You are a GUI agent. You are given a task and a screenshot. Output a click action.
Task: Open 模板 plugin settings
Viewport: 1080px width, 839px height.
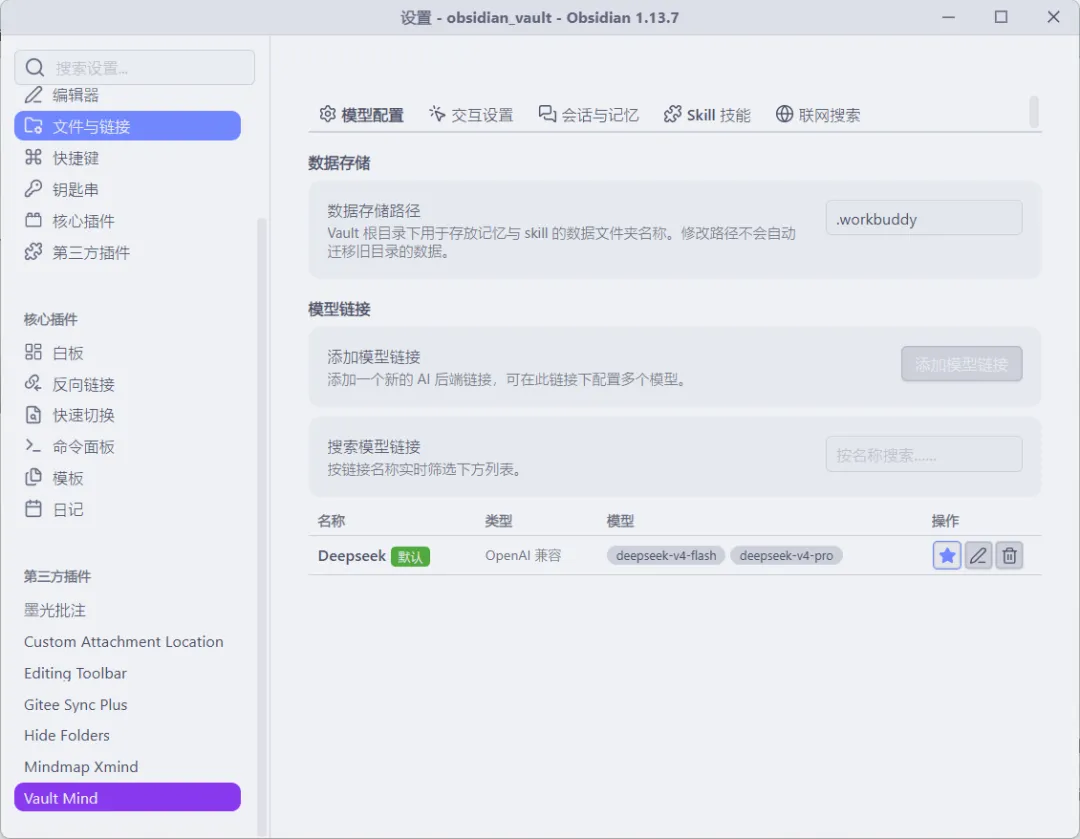127,477
